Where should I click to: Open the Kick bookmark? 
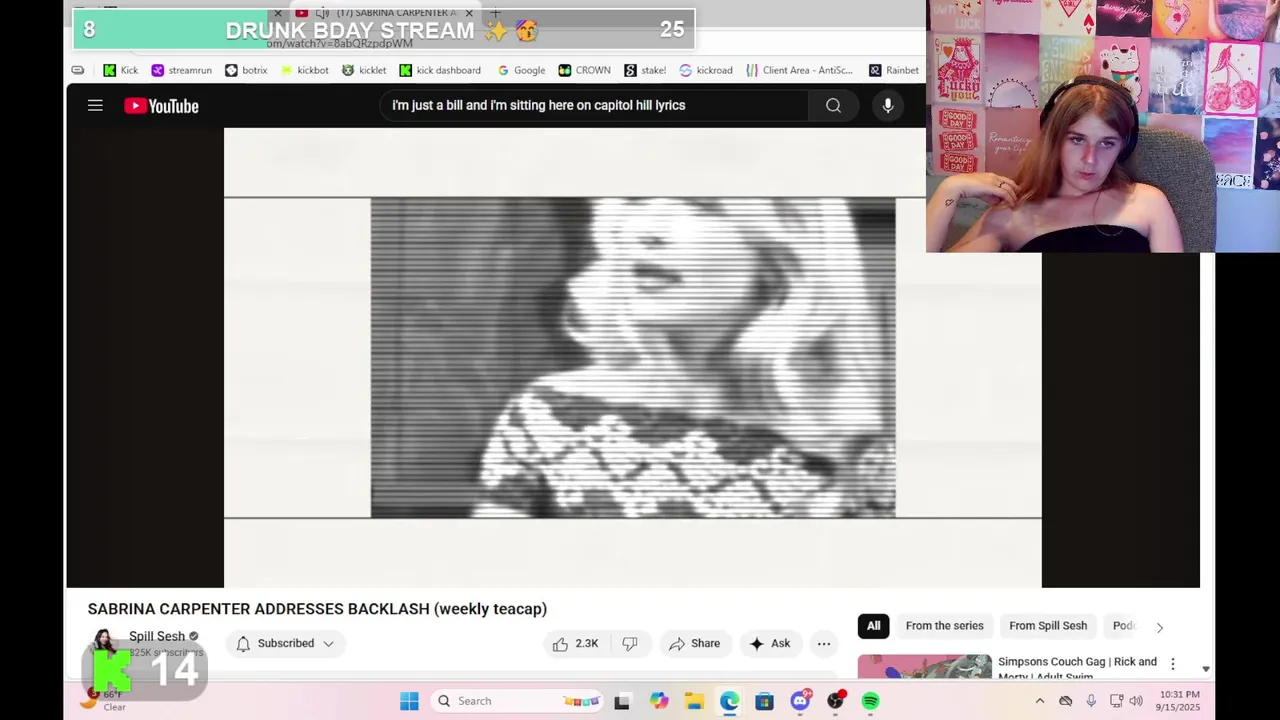click(121, 70)
